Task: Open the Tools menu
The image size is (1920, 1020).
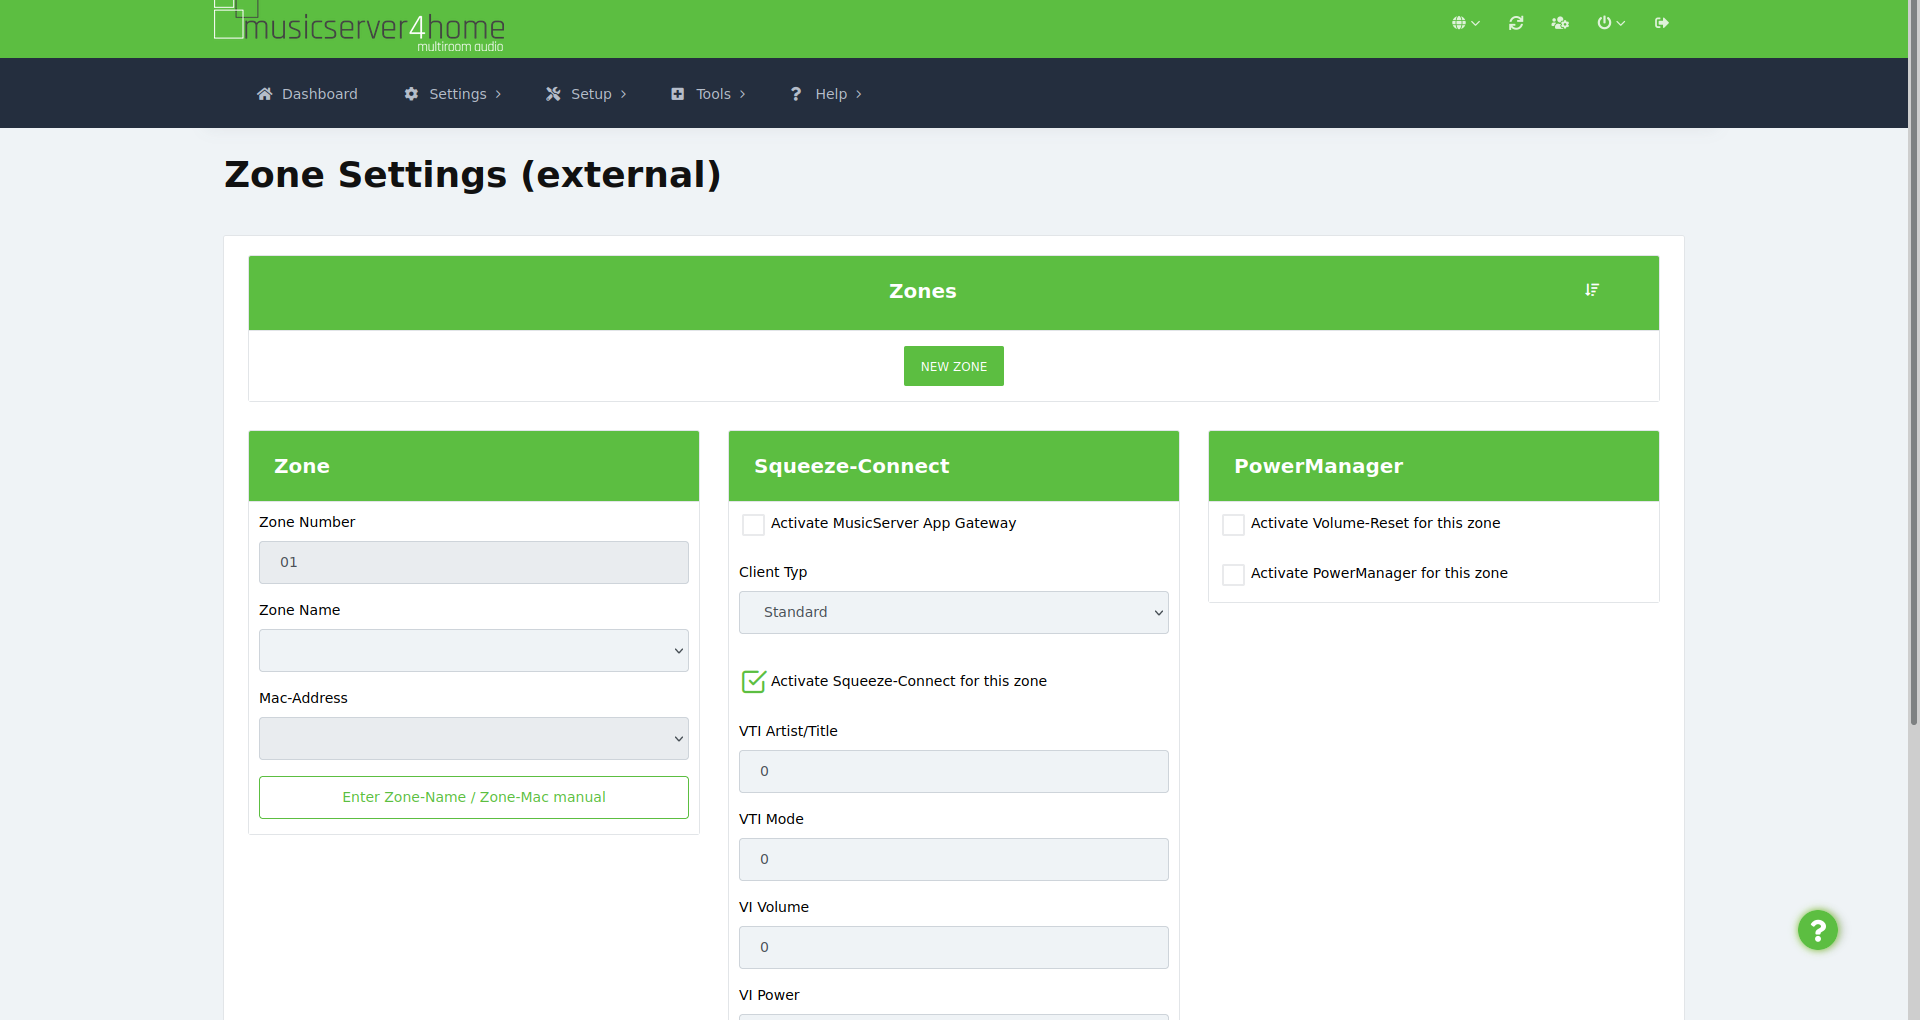Action: pos(708,94)
